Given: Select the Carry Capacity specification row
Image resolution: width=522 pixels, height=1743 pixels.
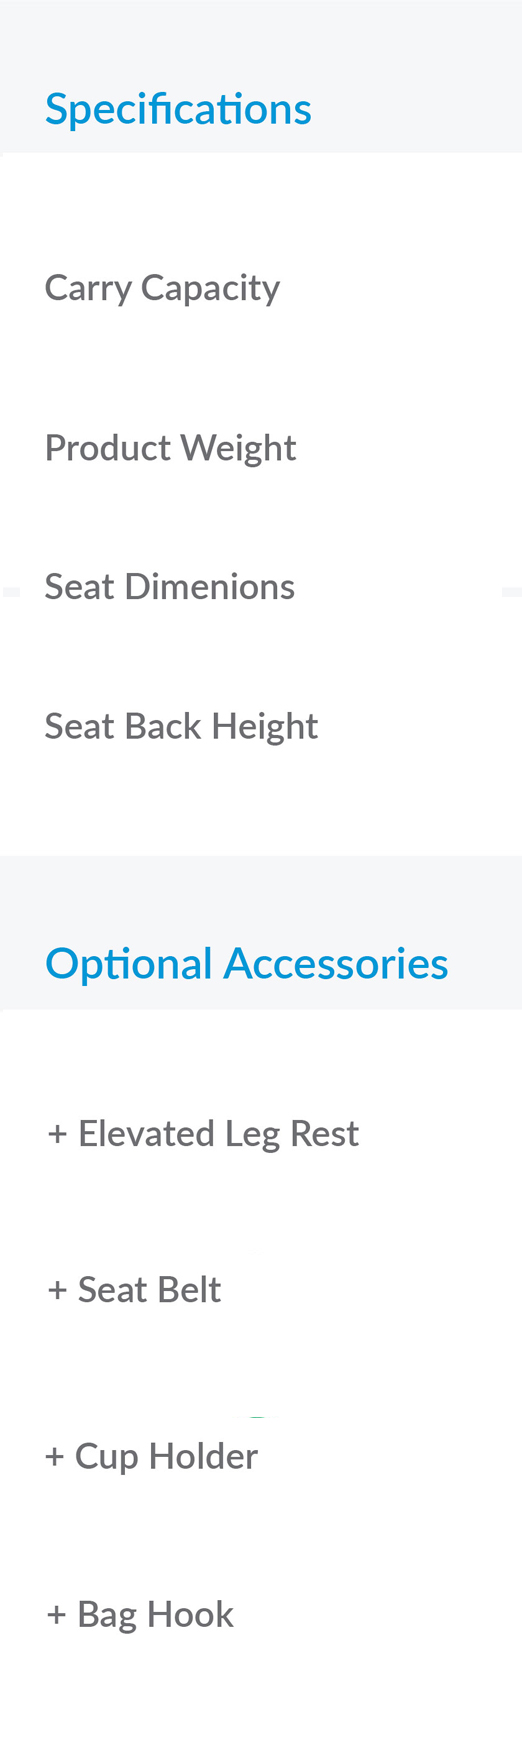Looking at the screenshot, I should 162,288.
